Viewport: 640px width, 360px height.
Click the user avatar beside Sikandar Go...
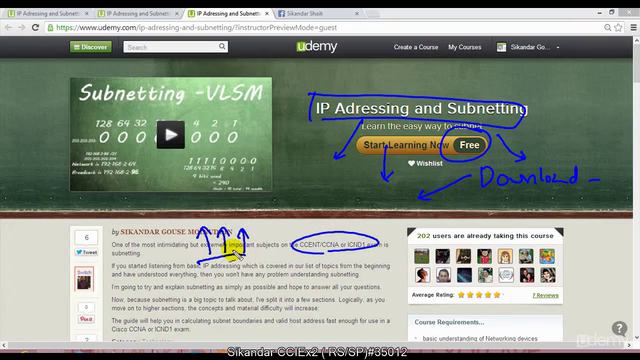coord(501,47)
